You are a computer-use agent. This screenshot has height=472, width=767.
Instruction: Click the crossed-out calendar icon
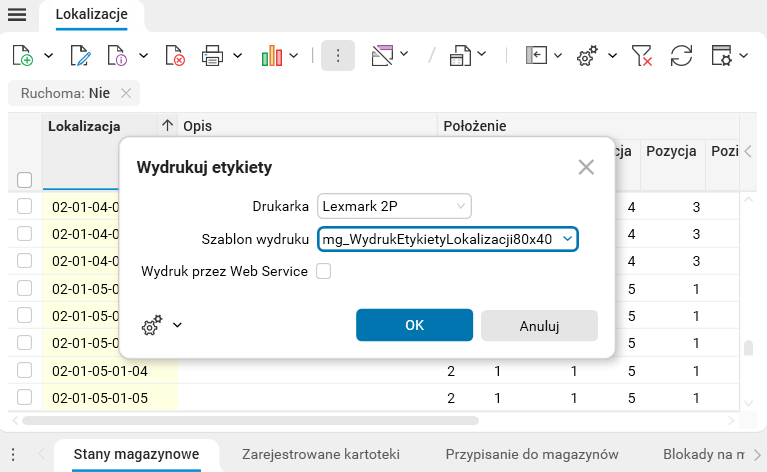(x=383, y=55)
